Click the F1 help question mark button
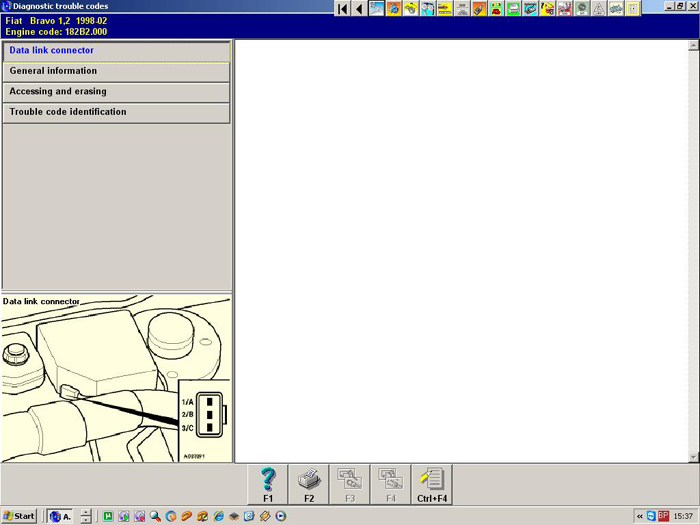The width and height of the screenshot is (700, 525). pyautogui.click(x=268, y=483)
